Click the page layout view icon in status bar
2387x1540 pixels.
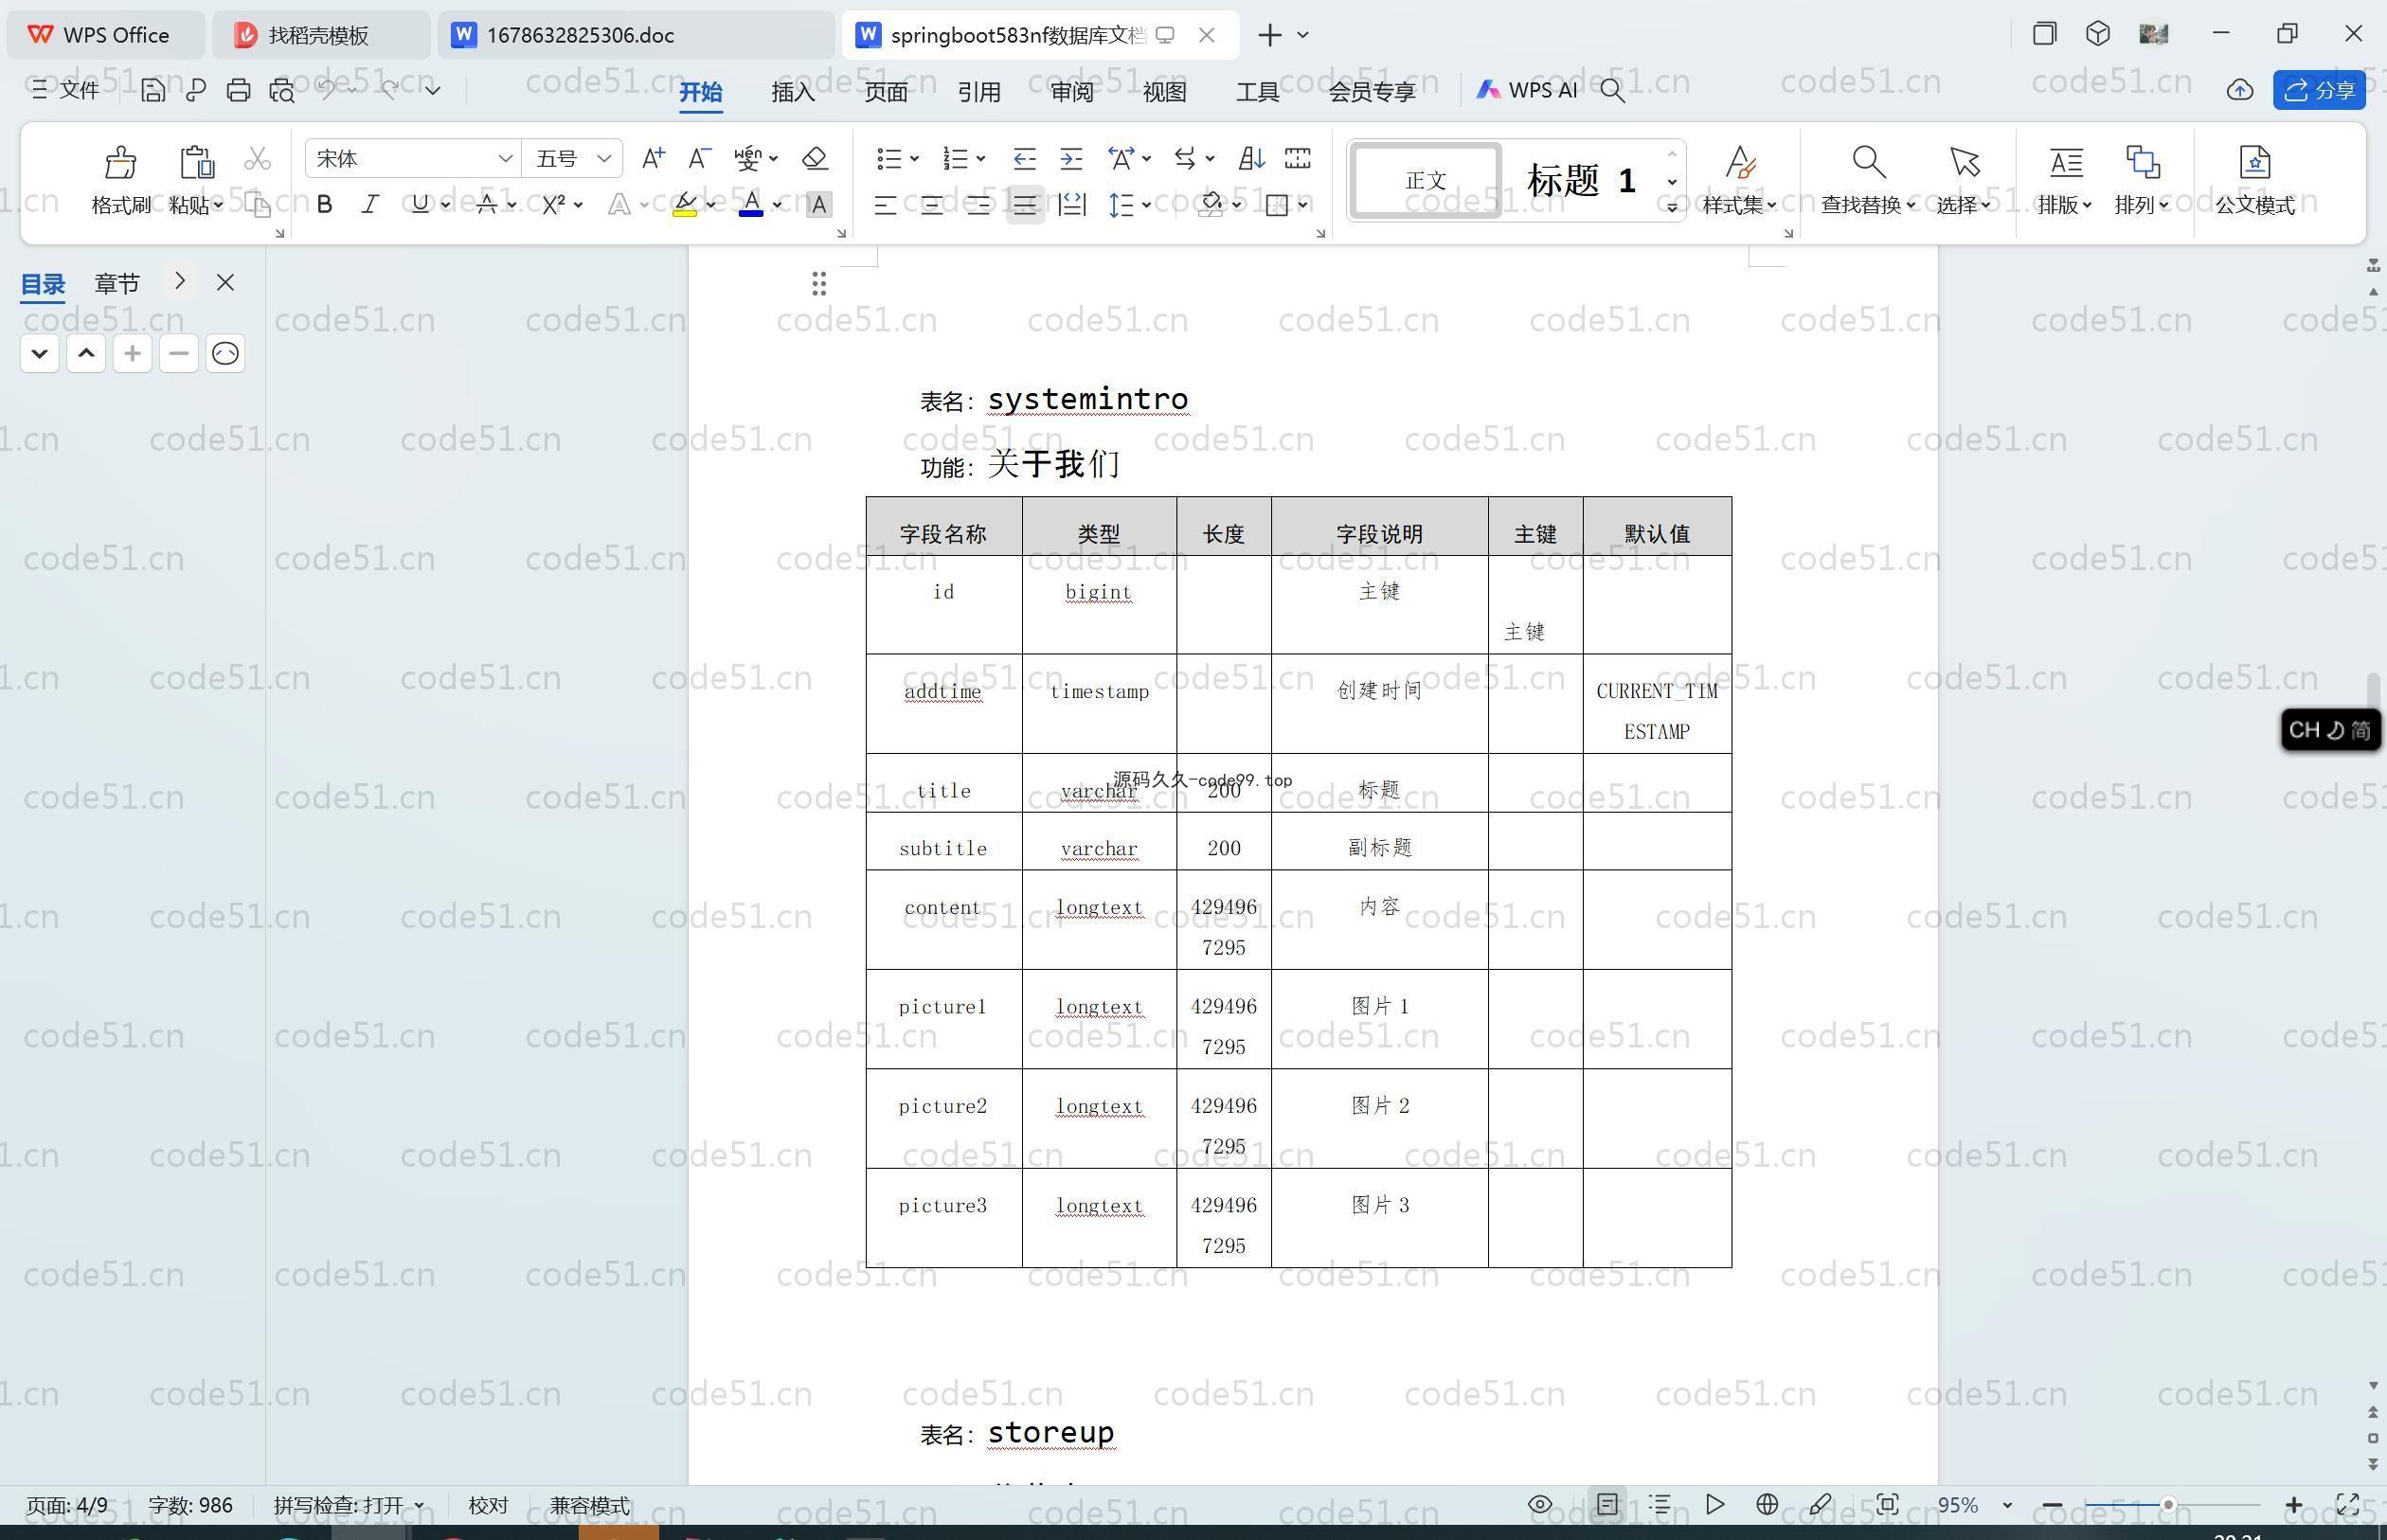(1607, 1504)
